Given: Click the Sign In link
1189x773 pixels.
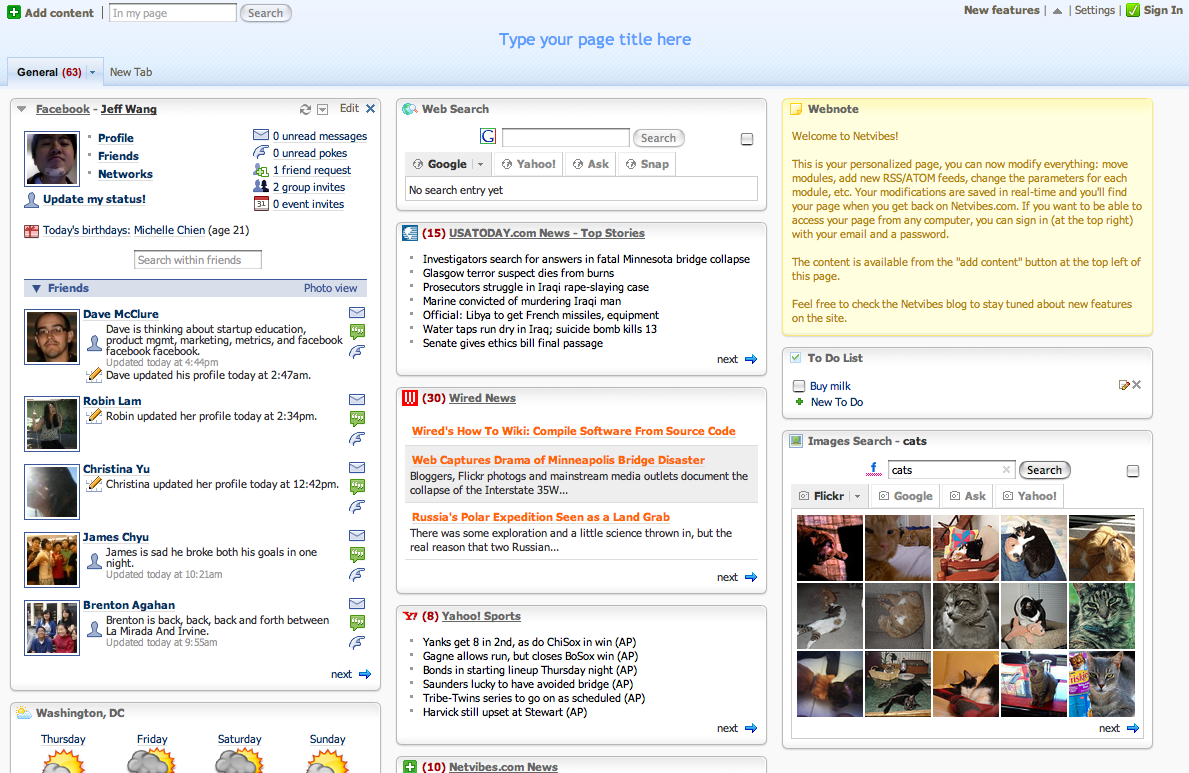Looking at the screenshot, I should coord(1162,10).
